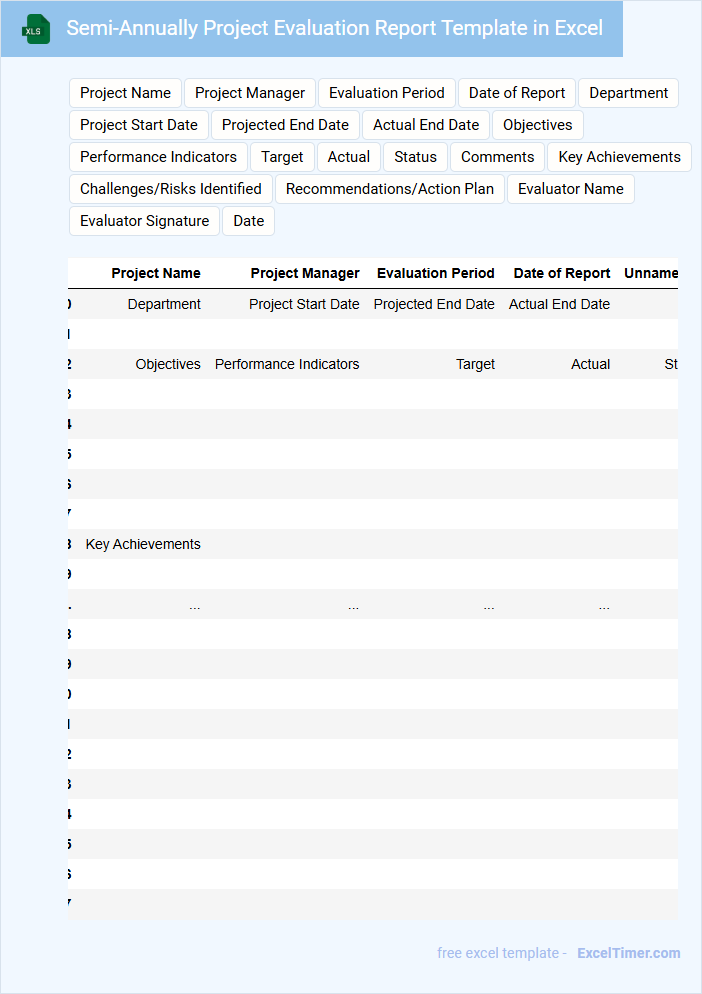This screenshot has width=702, height=994.
Task: Click the Evaluation Period column header
Action: [436, 273]
